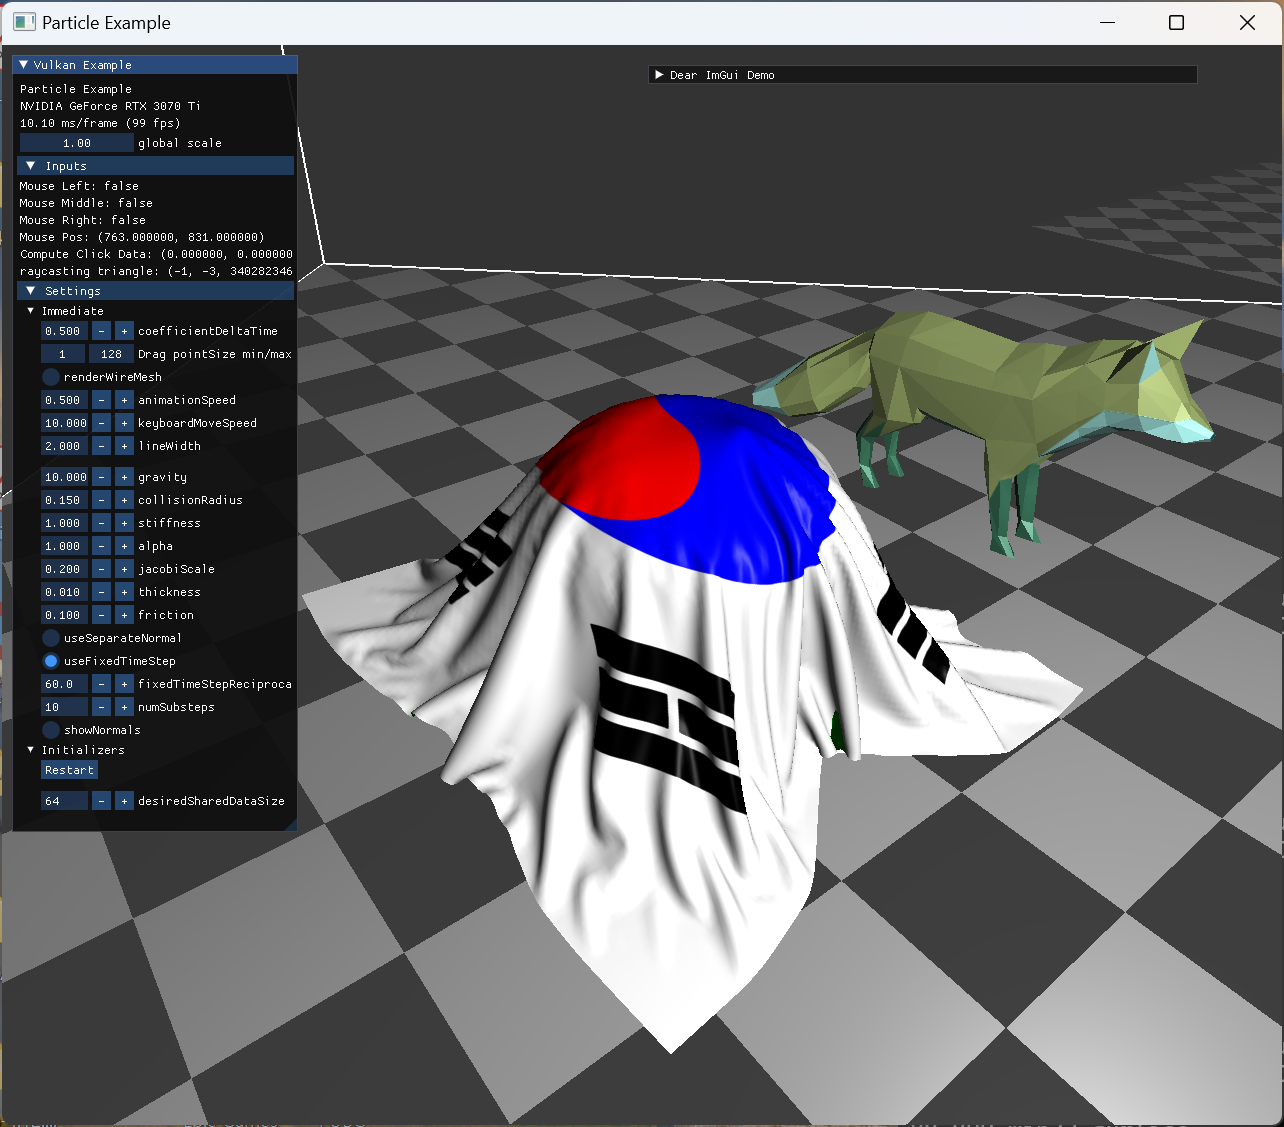This screenshot has width=1284, height=1127.
Task: Disable the useFixedTimeStep checkbox
Action: pyautogui.click(x=51, y=661)
